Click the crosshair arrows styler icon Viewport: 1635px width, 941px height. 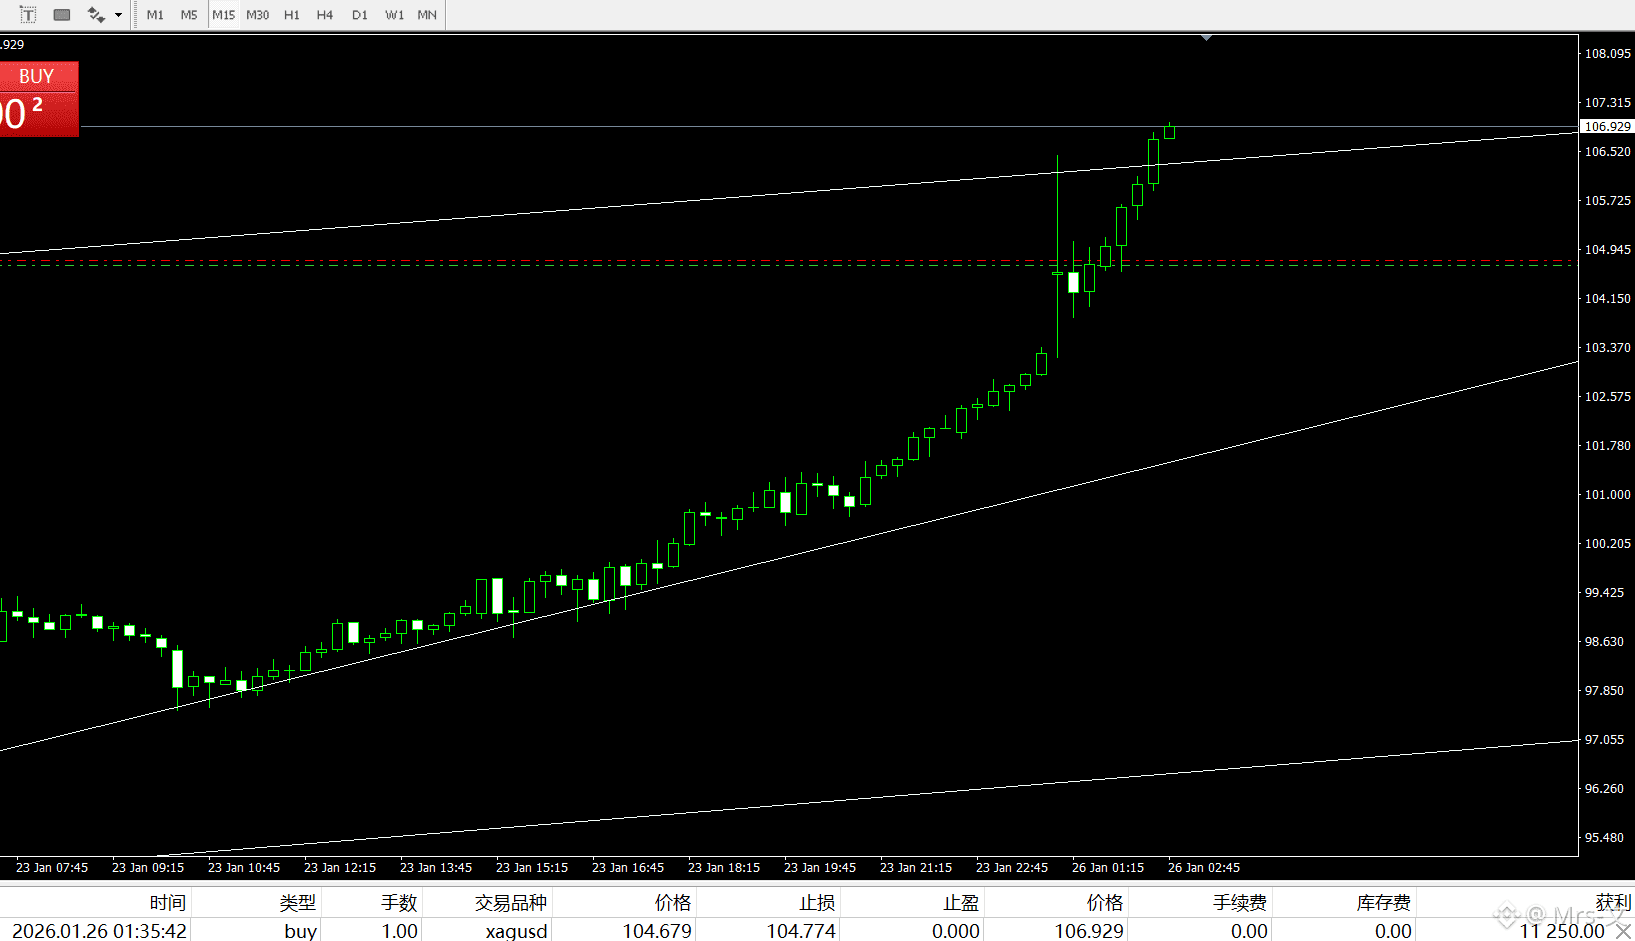click(x=96, y=14)
